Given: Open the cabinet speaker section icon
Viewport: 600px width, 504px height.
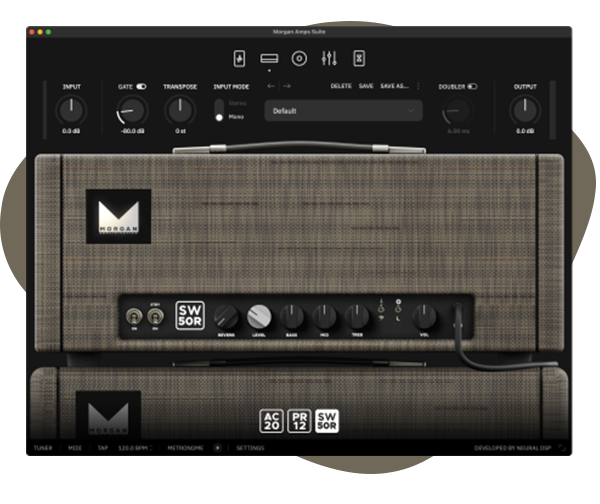Looking at the screenshot, I should click(x=299, y=59).
